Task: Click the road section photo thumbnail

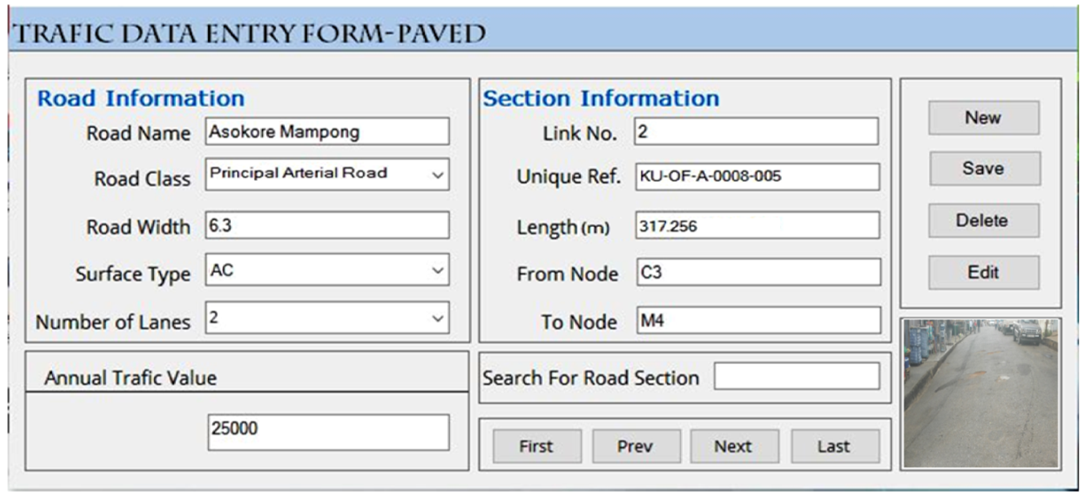Action: 980,393
